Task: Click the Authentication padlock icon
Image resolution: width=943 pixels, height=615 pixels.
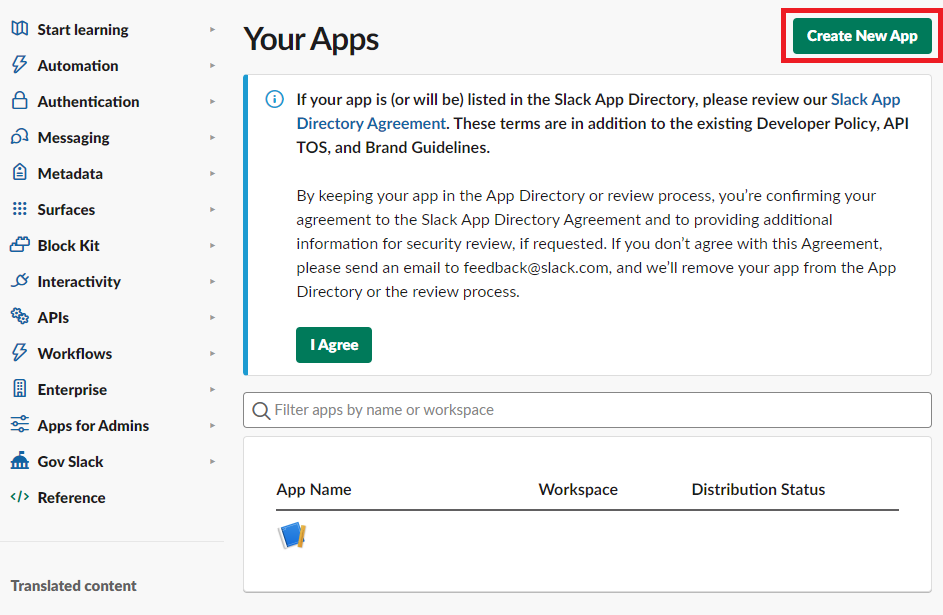Action: pos(19,101)
